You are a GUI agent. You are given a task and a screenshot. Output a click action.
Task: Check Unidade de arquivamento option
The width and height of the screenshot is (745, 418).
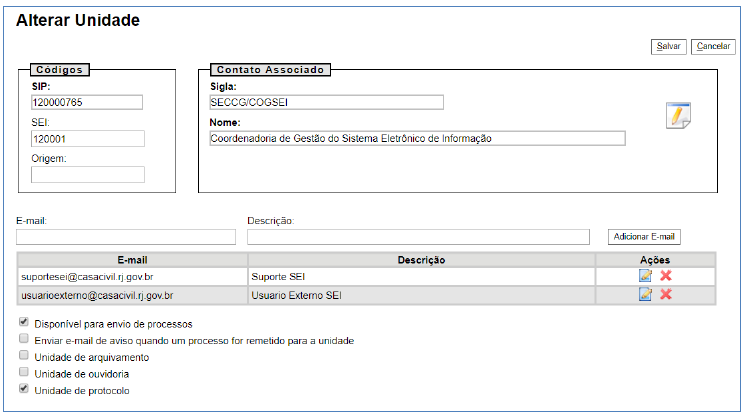click(x=23, y=357)
